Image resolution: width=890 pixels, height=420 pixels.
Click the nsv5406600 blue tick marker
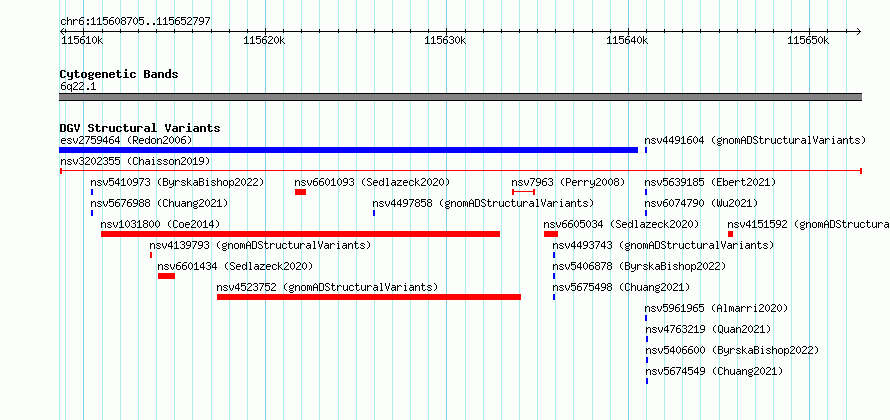point(646,360)
